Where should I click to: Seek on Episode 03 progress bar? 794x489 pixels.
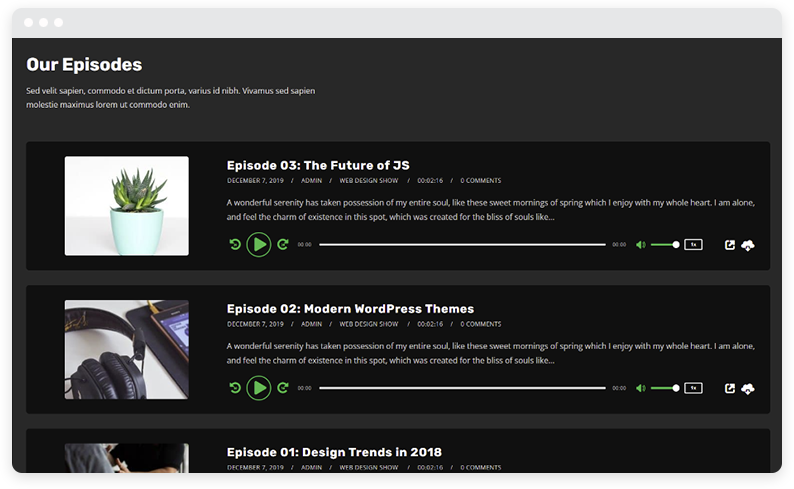(x=462, y=244)
